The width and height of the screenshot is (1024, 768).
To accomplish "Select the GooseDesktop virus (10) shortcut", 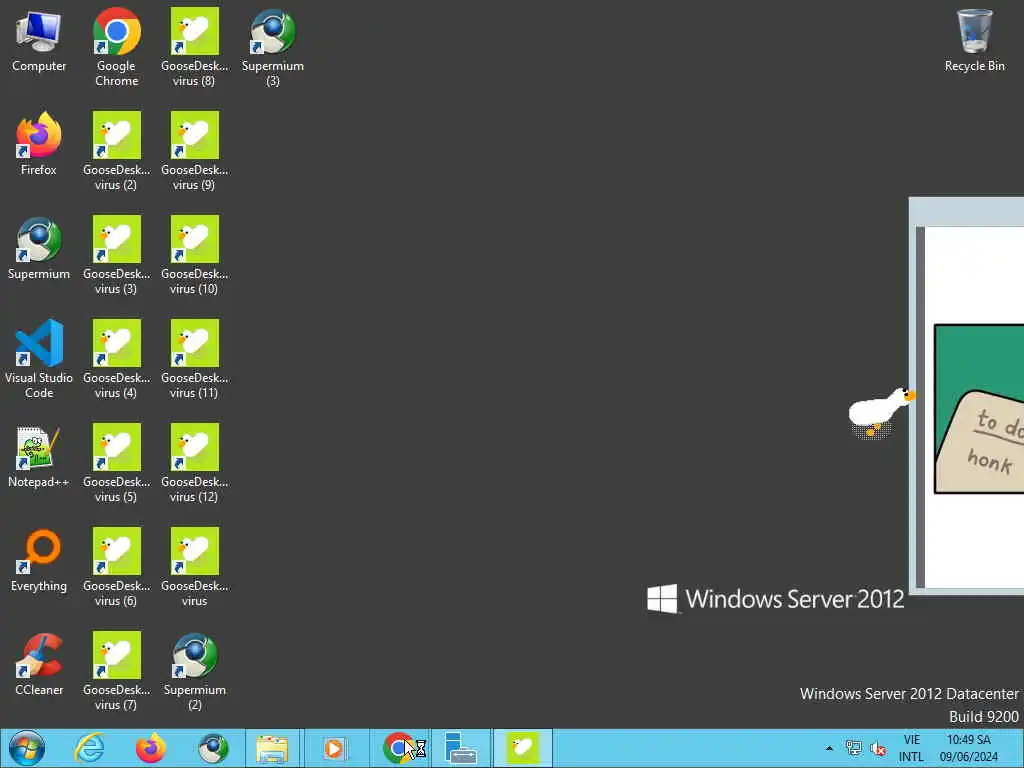I will (x=195, y=255).
